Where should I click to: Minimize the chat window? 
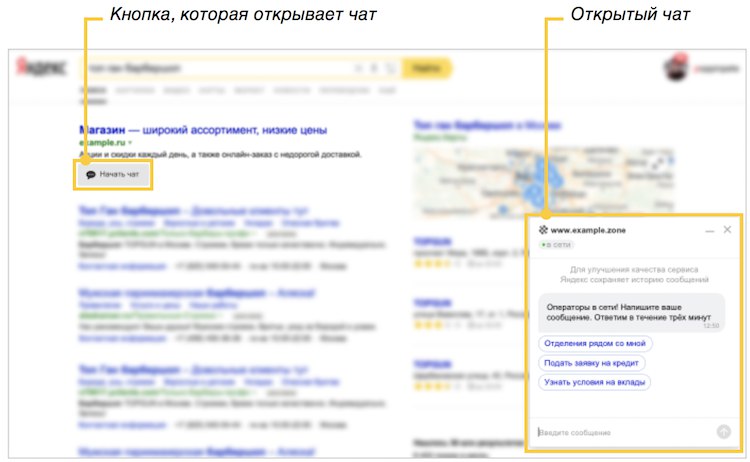710,231
